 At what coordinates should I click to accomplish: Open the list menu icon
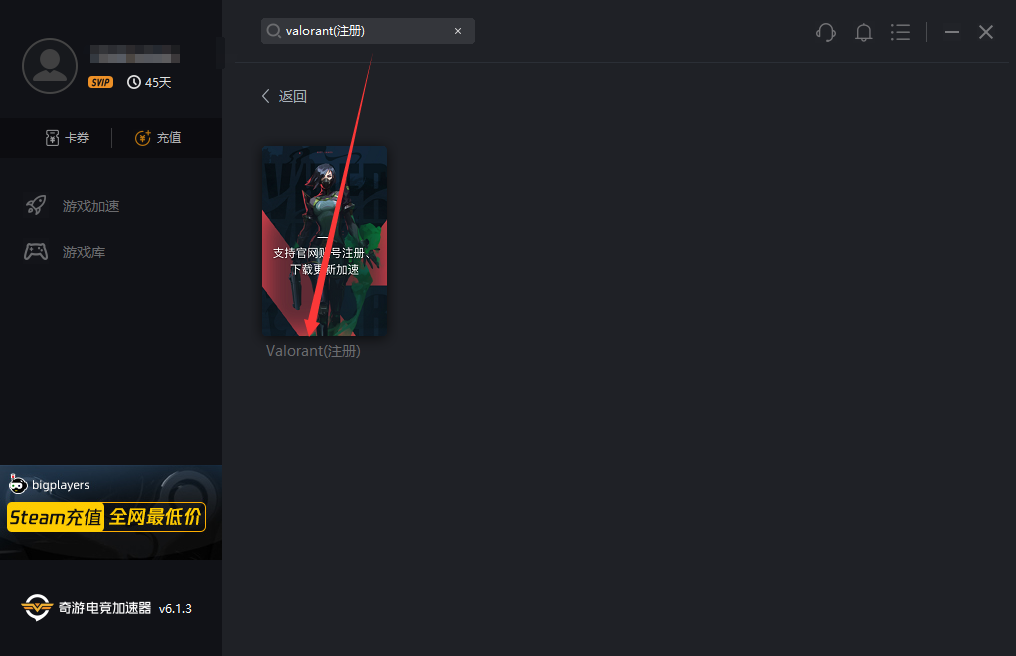(900, 32)
